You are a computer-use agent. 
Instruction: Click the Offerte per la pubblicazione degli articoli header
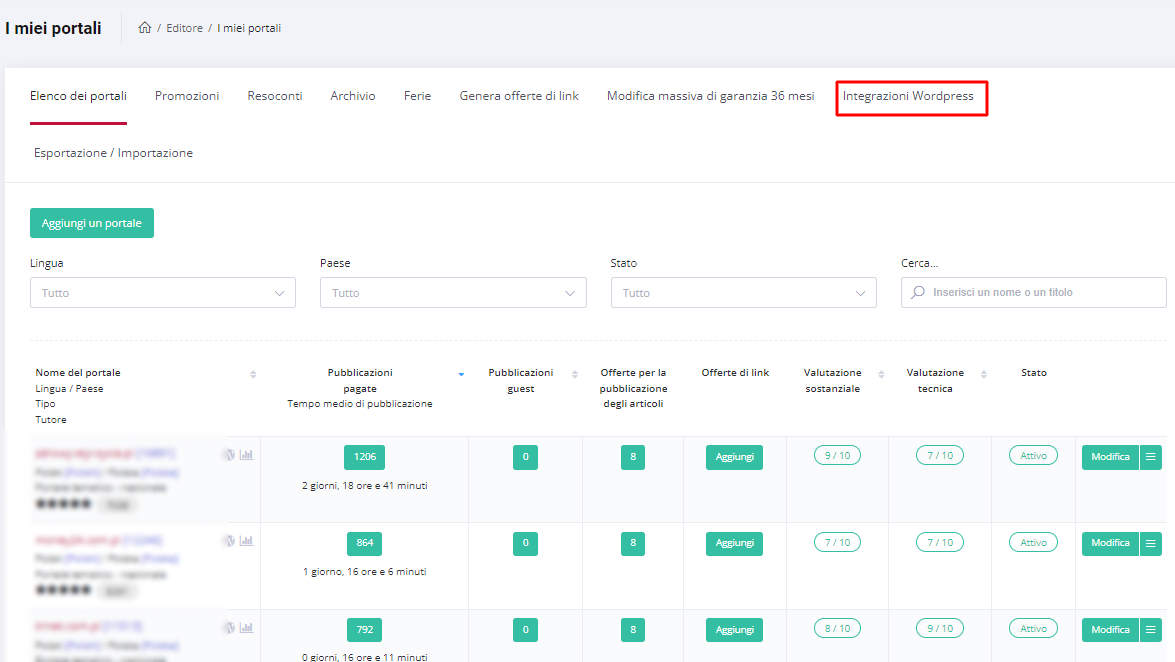633,388
